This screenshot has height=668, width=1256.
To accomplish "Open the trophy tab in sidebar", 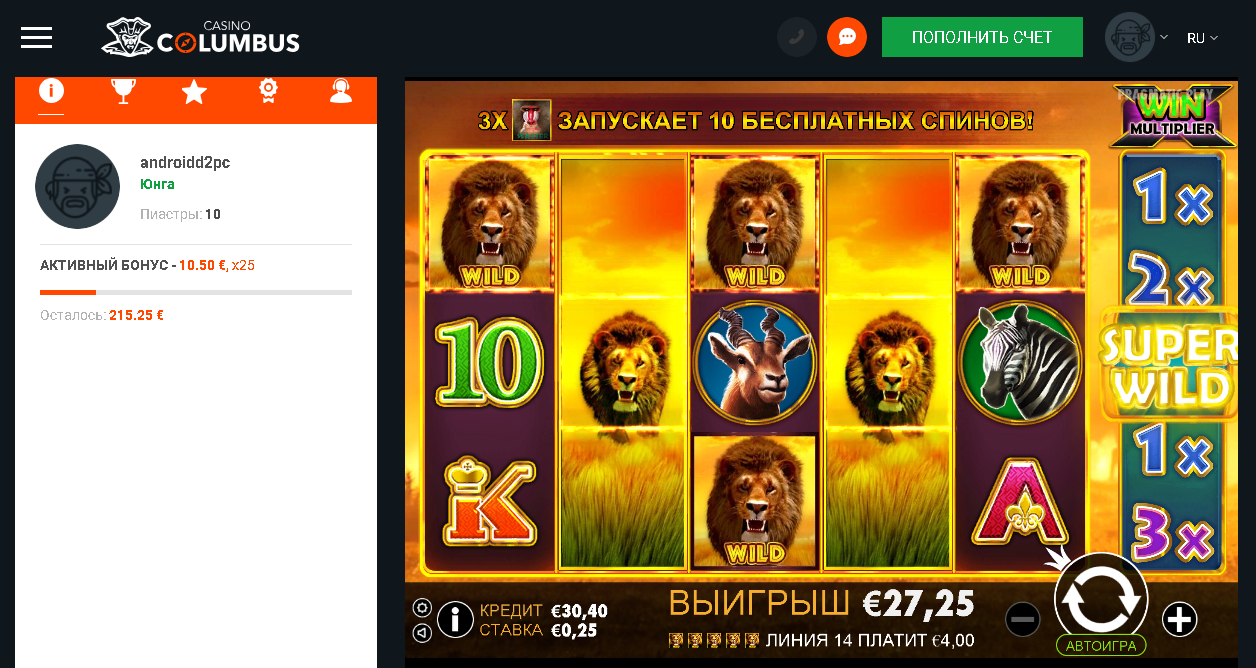I will click(123, 92).
